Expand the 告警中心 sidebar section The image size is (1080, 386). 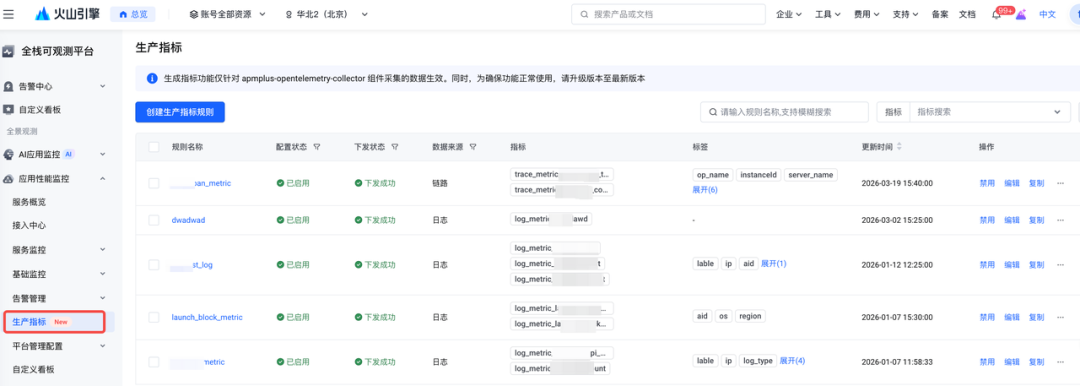coord(103,87)
